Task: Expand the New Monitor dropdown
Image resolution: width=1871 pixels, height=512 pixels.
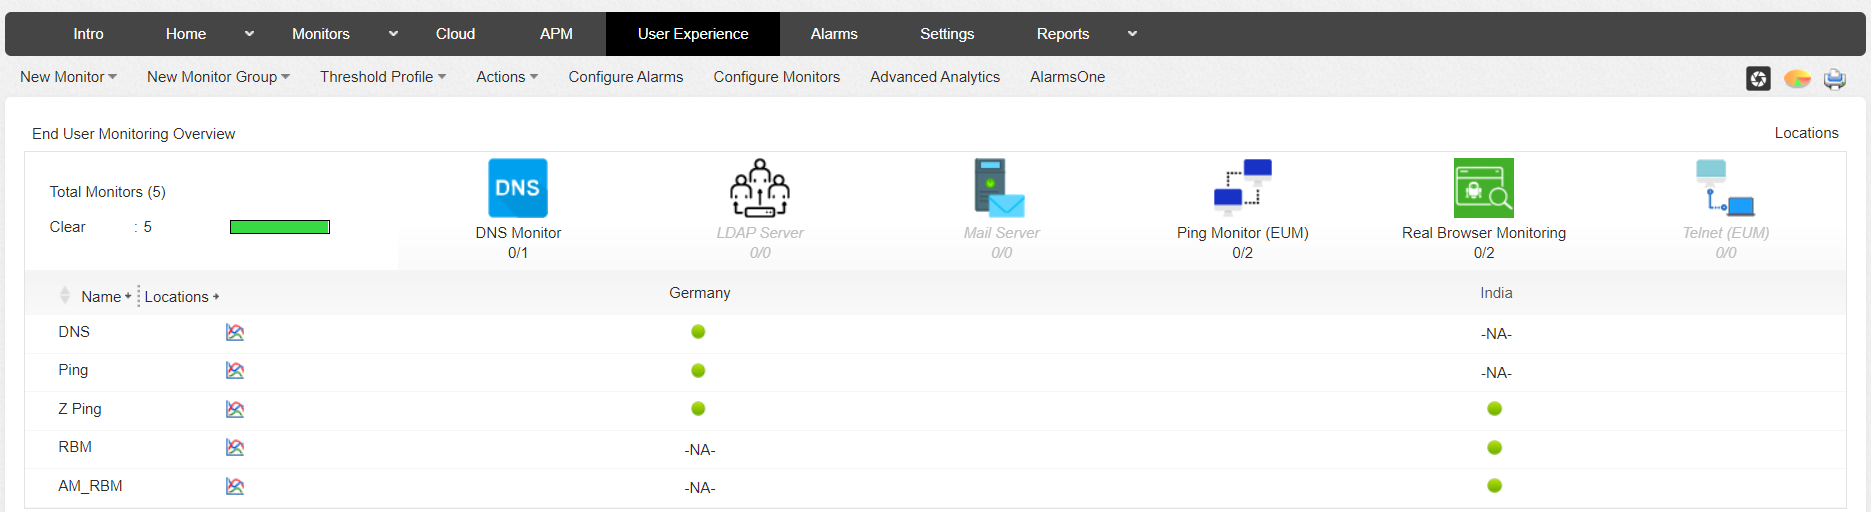Action: pos(68,77)
